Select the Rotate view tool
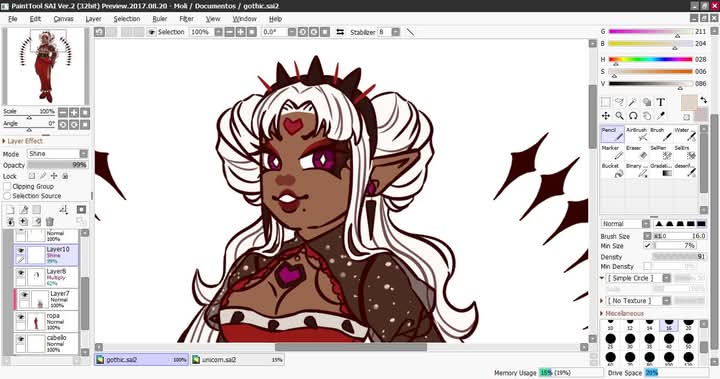Image resolution: width=720 pixels, height=379 pixels. click(x=633, y=116)
